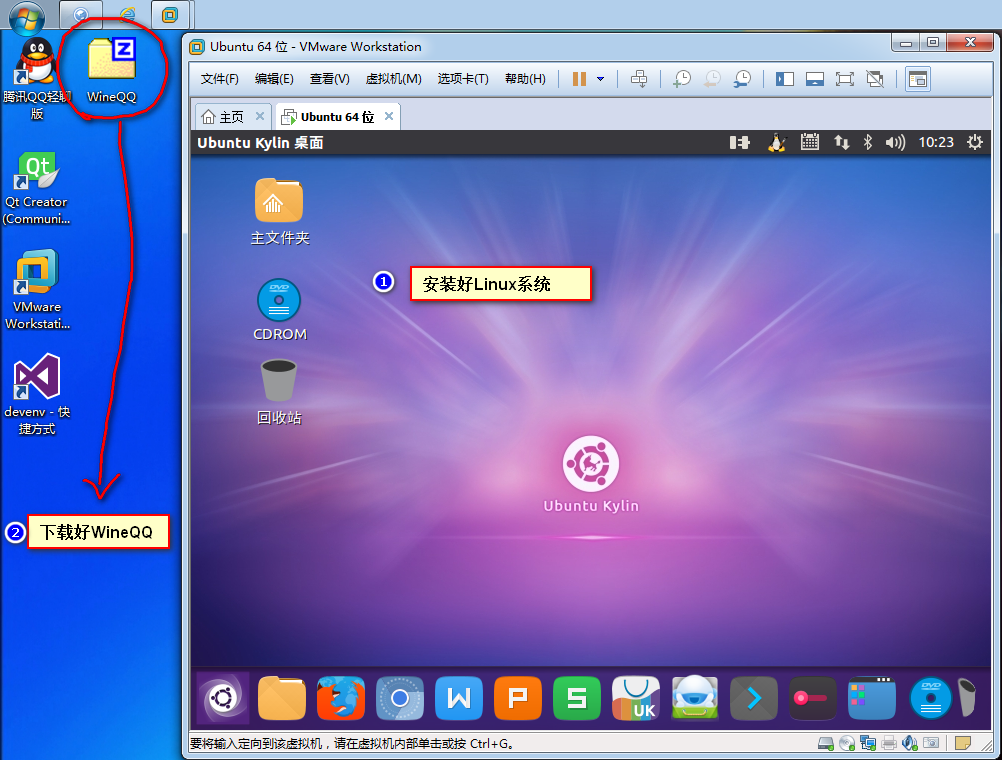Open the power options dropdown arrow
This screenshot has height=760, width=1002.
click(601, 78)
